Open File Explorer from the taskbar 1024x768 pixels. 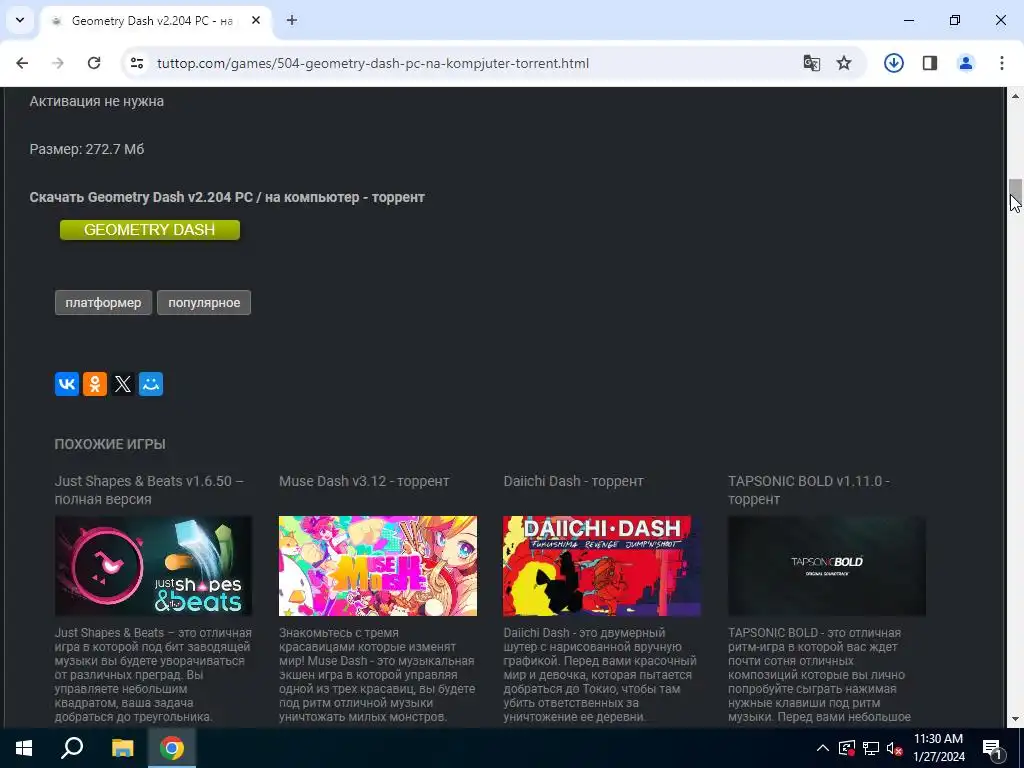pos(122,748)
